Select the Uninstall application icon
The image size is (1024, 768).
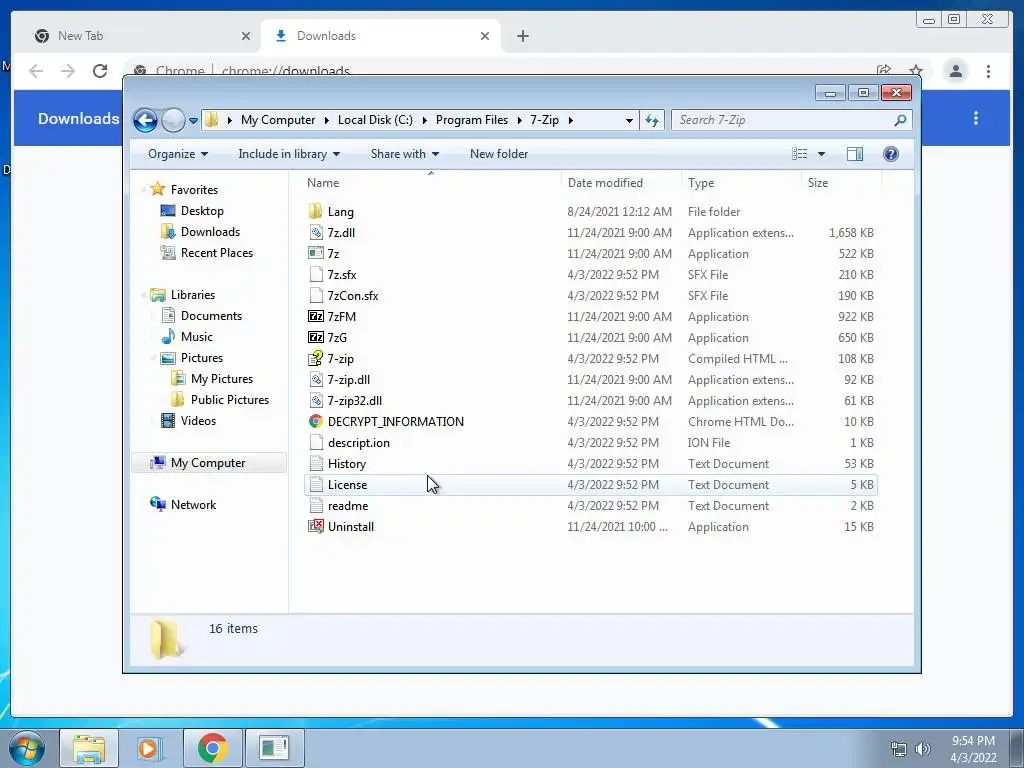315,526
